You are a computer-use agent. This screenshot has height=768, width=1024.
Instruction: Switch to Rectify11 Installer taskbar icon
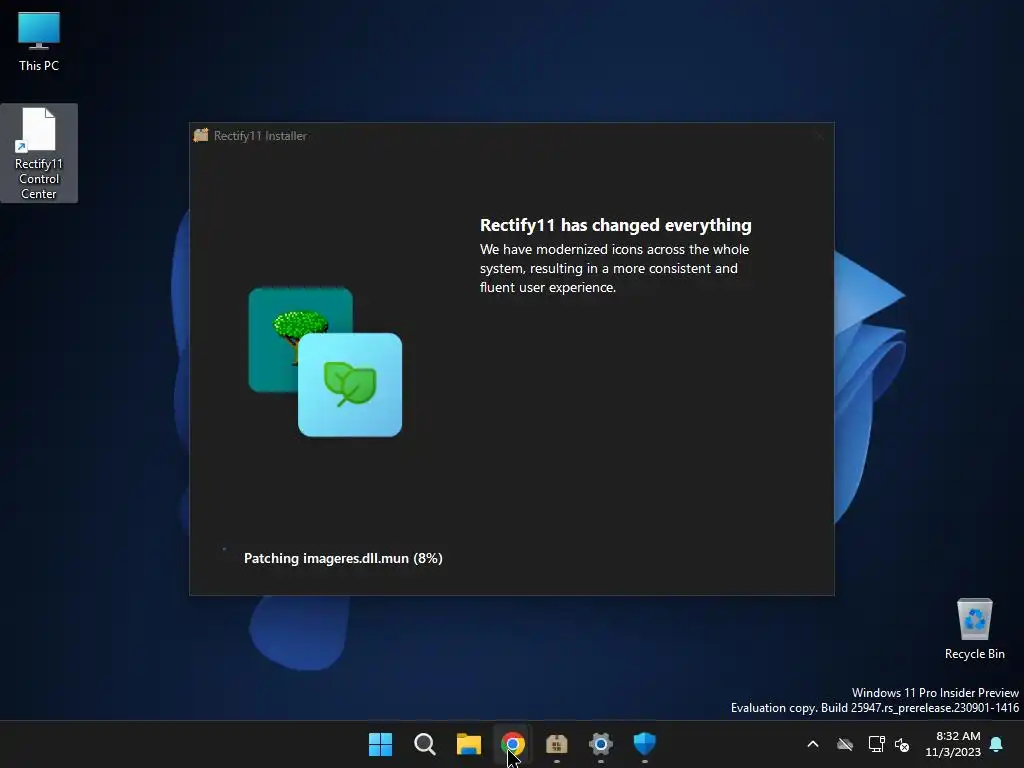click(556, 744)
